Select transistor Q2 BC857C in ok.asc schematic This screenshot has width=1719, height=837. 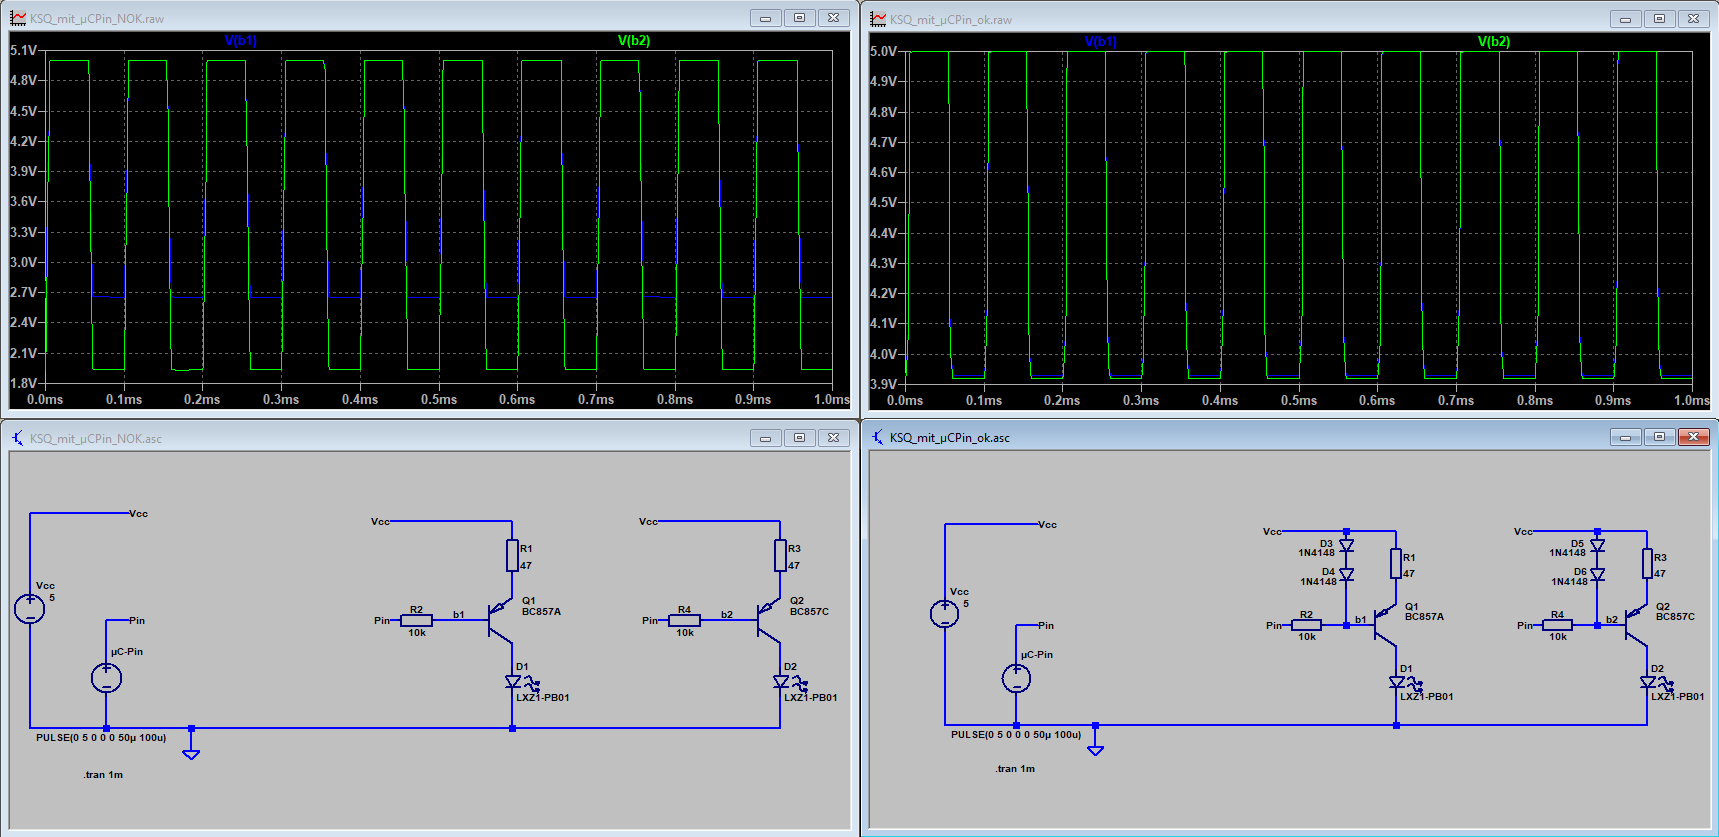(x=1635, y=624)
